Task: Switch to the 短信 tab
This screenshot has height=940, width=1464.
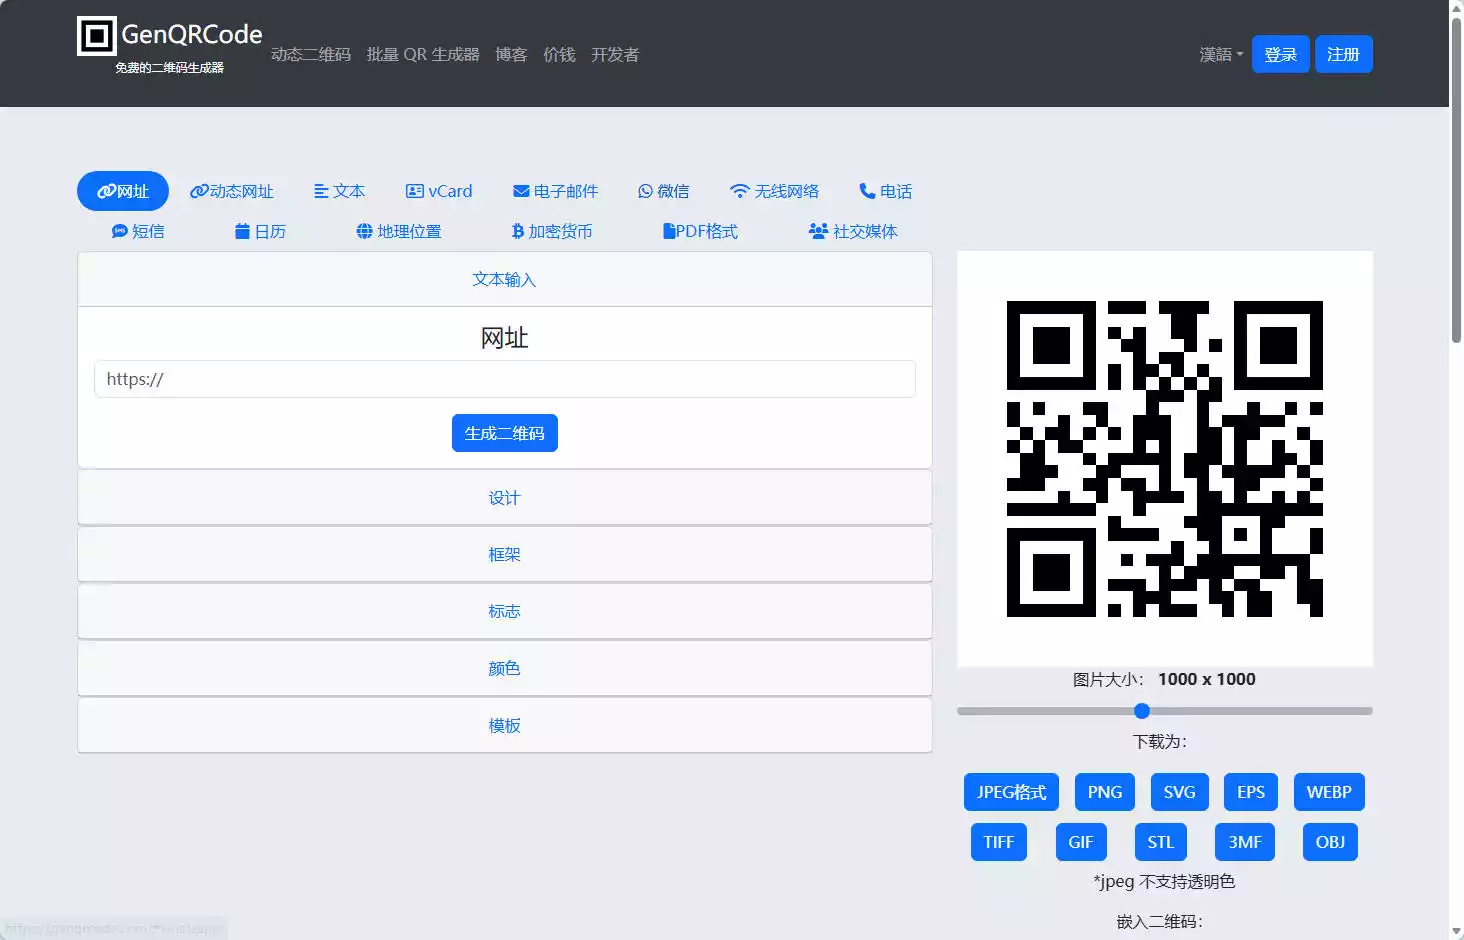Action: coord(138,231)
